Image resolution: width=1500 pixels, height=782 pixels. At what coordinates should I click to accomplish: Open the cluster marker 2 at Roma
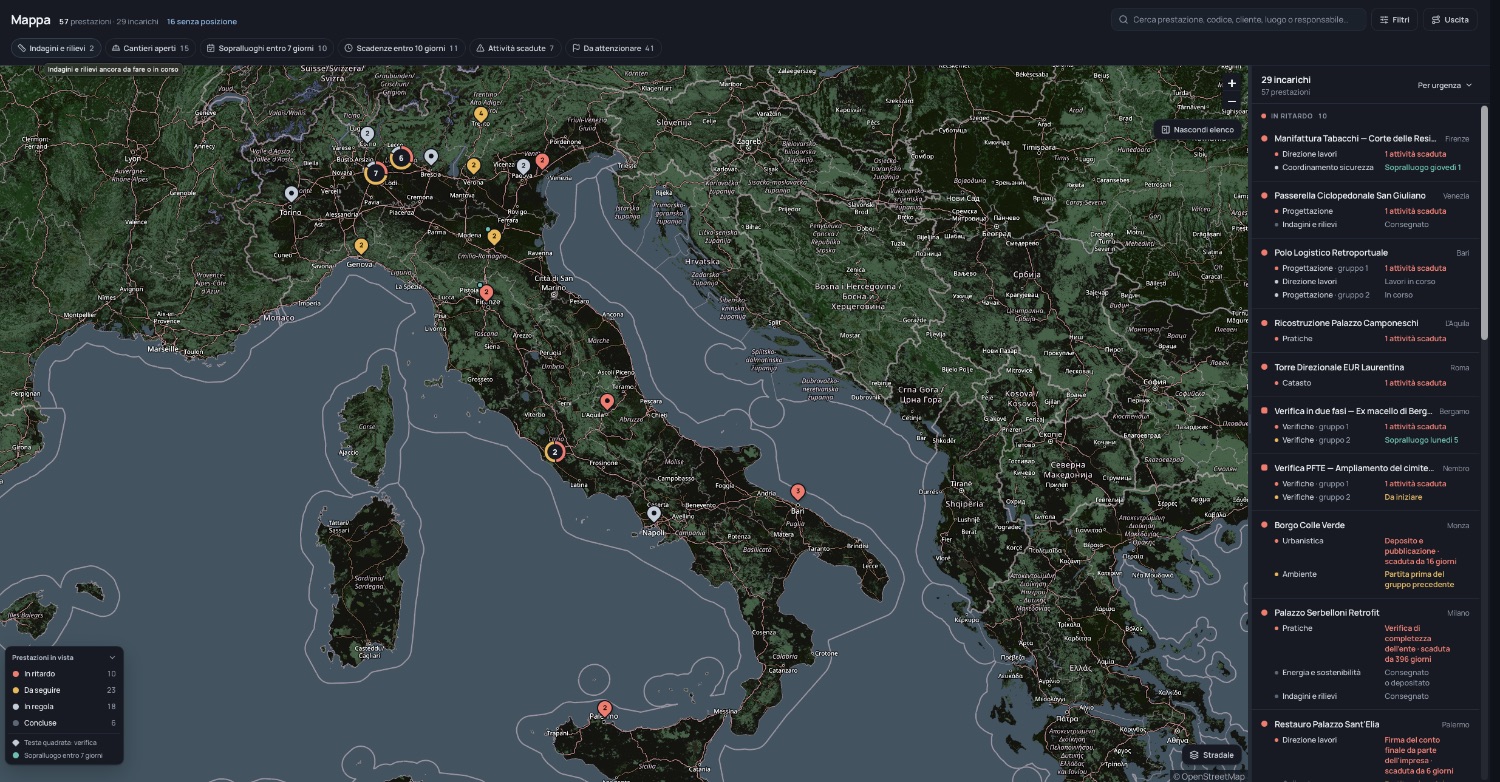[555, 452]
